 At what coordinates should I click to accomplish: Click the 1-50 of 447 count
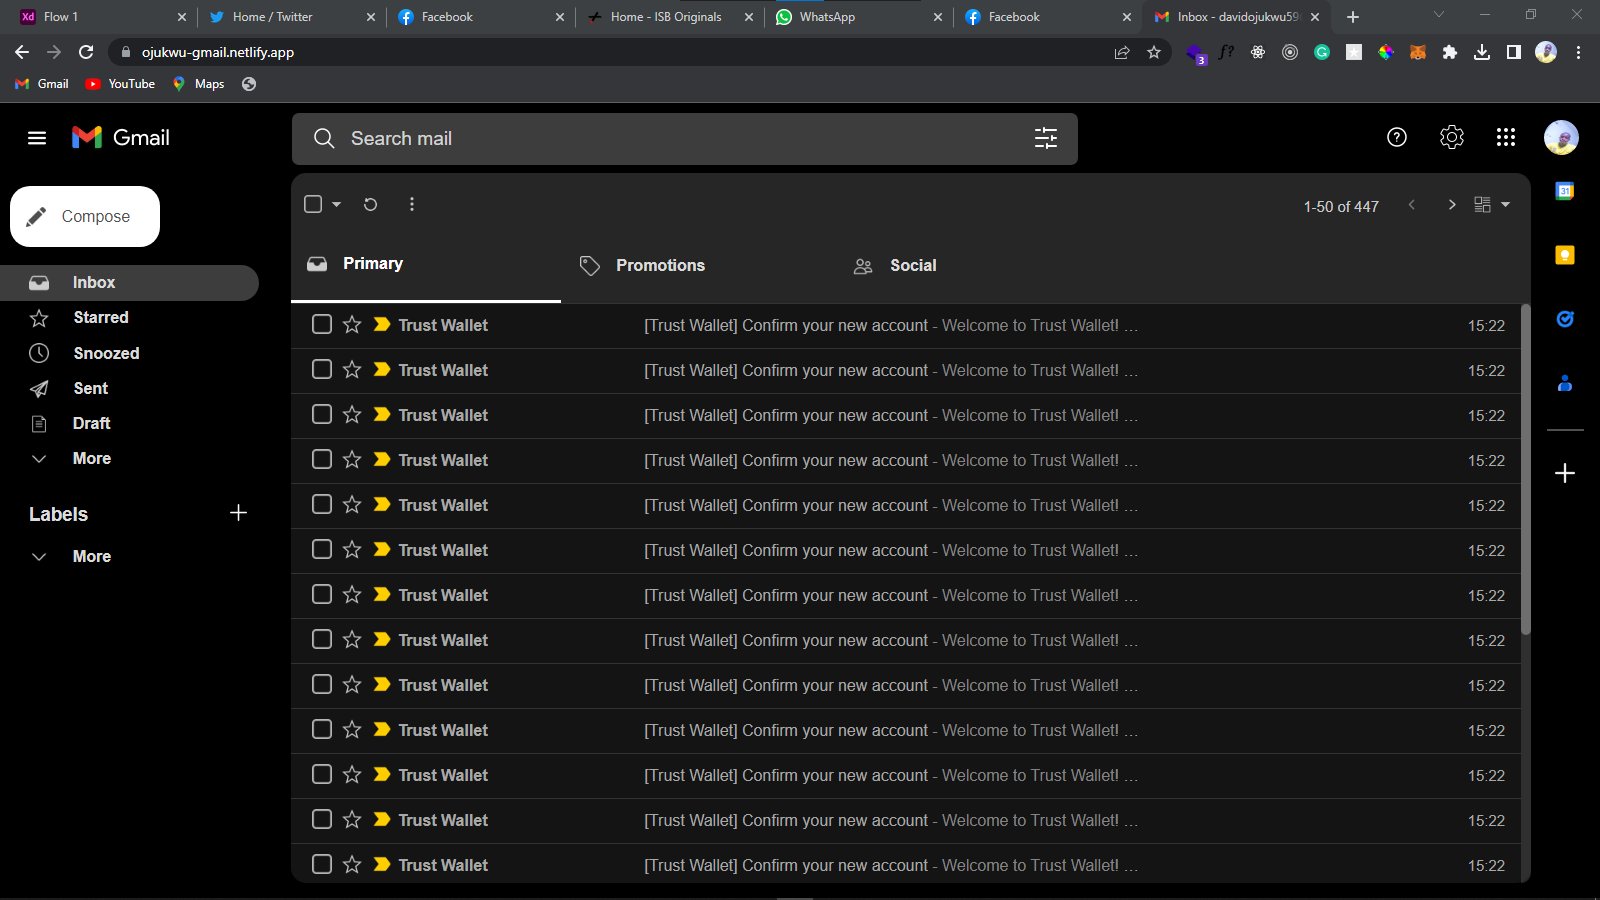pyautogui.click(x=1341, y=206)
